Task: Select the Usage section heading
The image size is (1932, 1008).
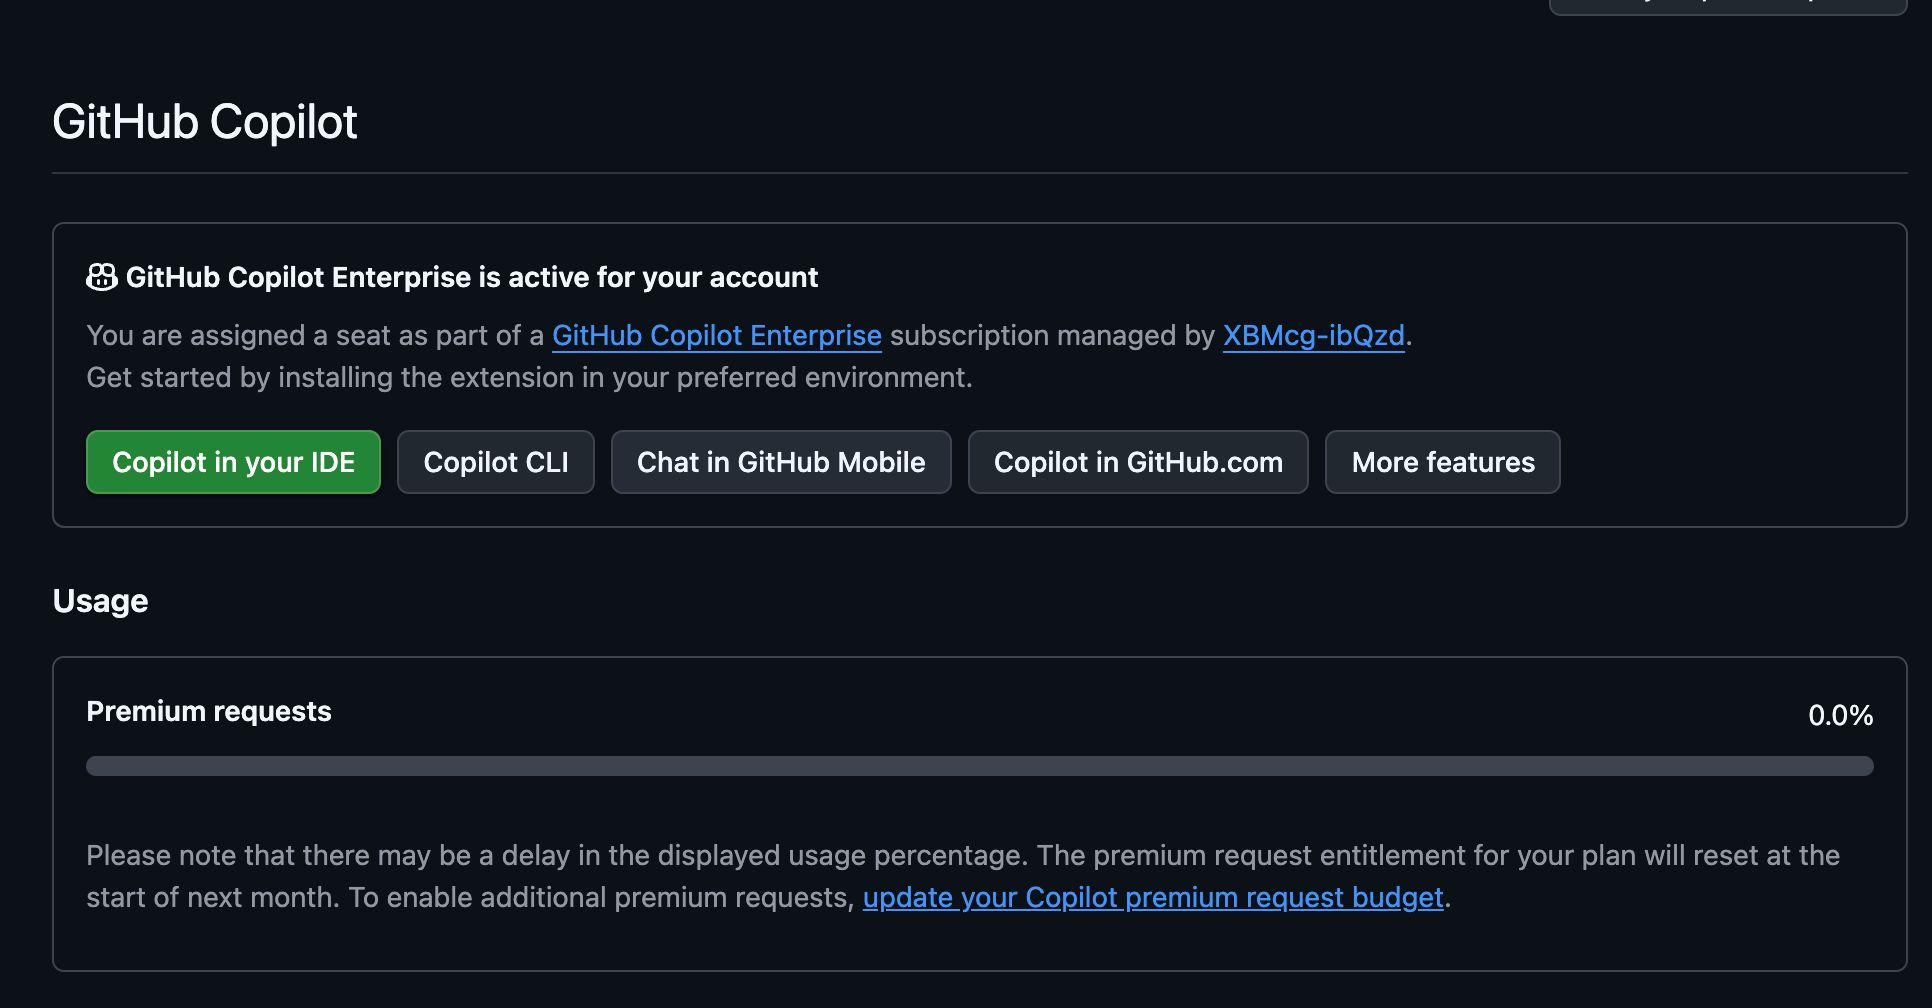Action: (x=100, y=601)
